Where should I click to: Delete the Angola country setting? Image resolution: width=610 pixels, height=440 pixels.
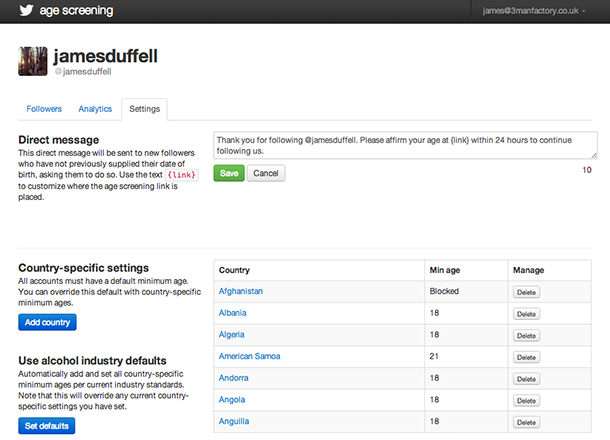coord(527,400)
